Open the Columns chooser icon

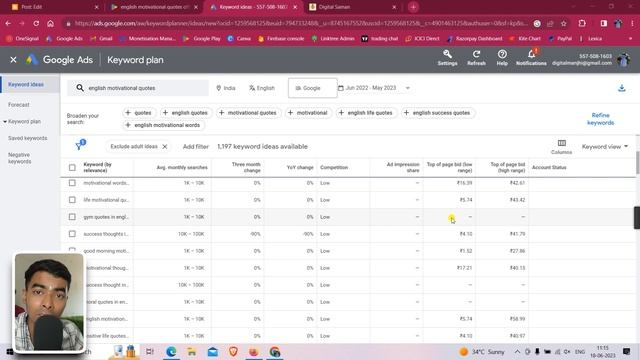click(562, 147)
